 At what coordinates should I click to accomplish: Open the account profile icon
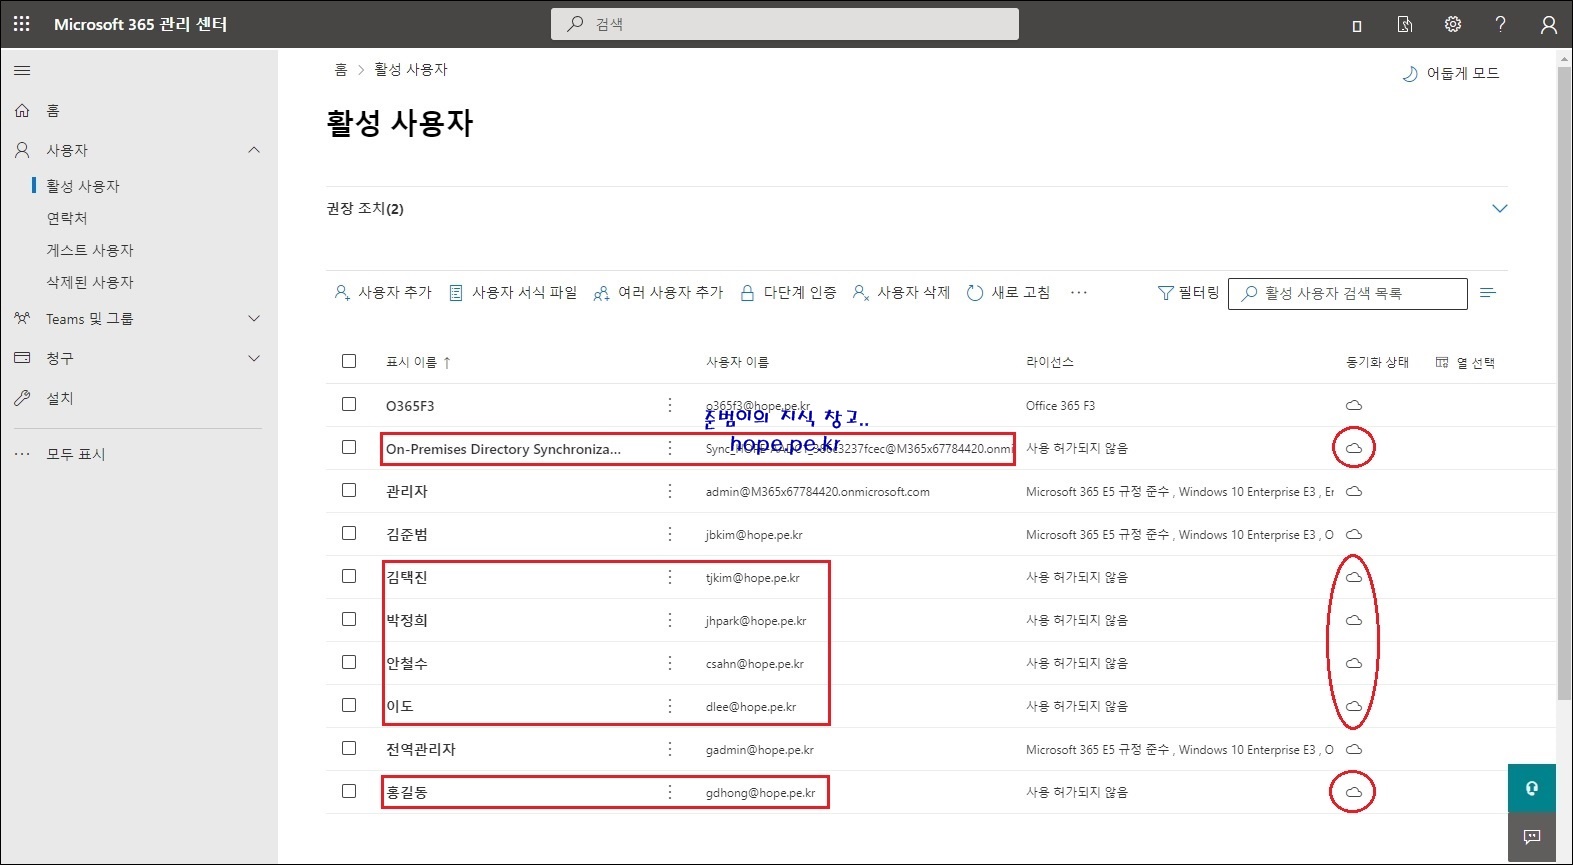[1548, 24]
